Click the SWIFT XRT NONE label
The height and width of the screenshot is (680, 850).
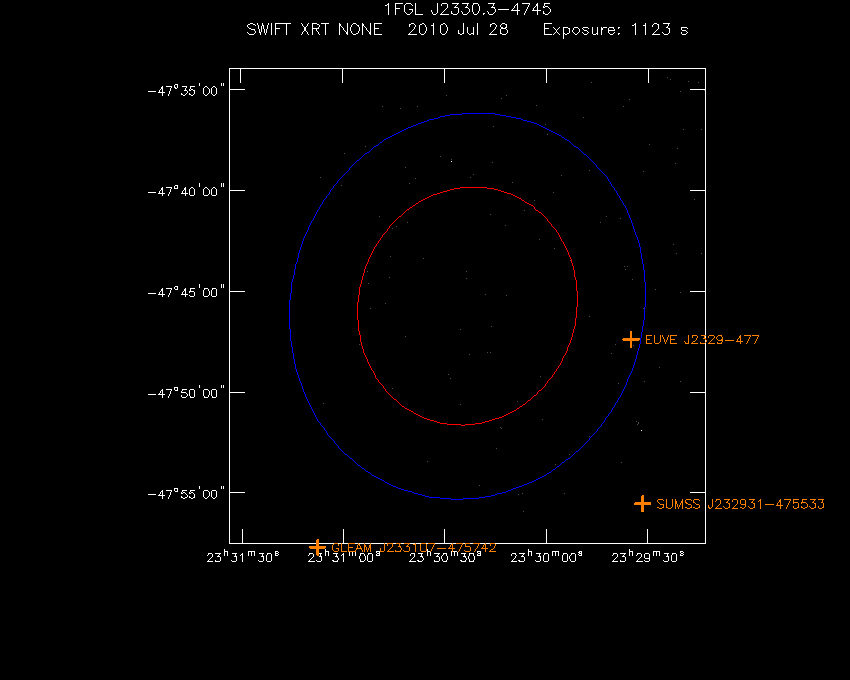tap(314, 29)
